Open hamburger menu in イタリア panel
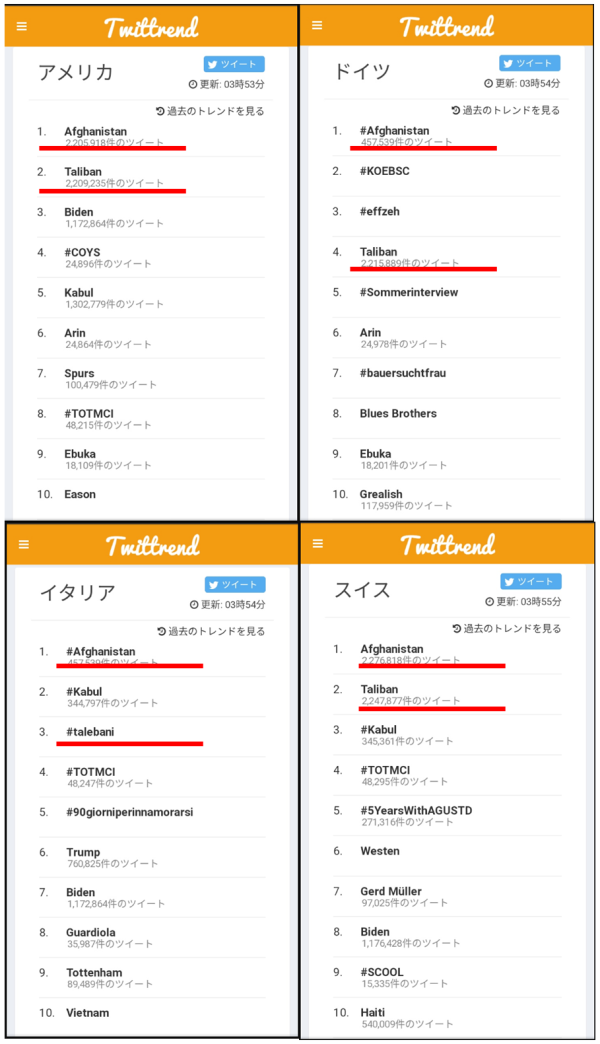Image resolution: width=600 pixels, height=1044 pixels. coord(24,545)
